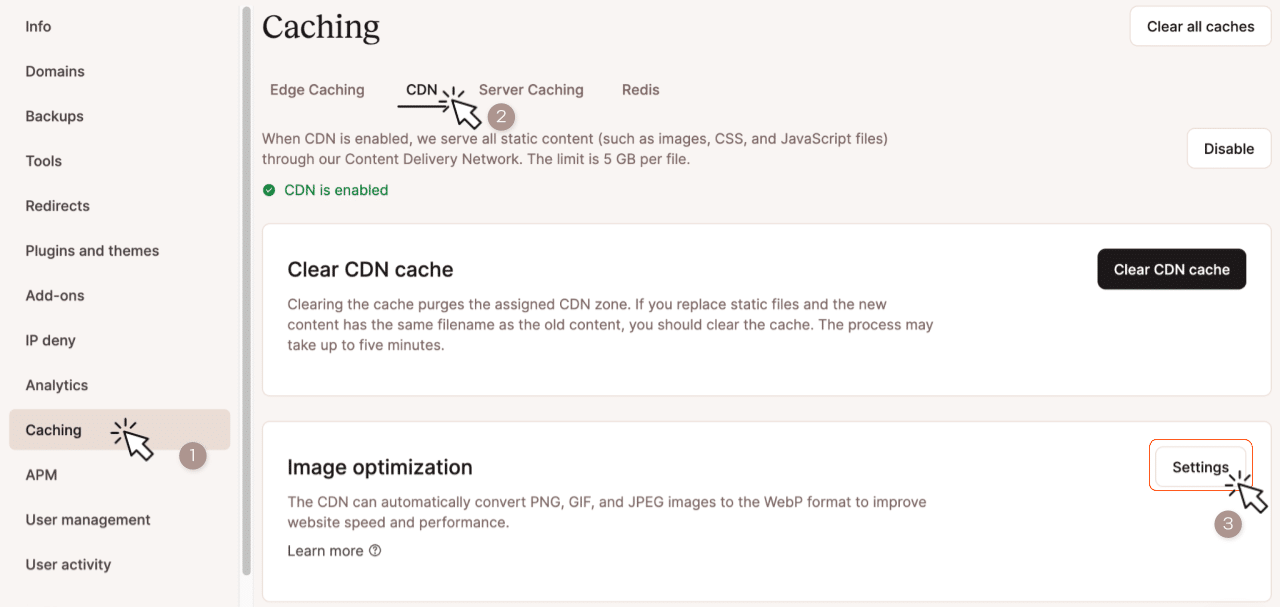This screenshot has height=607, width=1280.
Task: Open the Domains section
Action: pos(55,71)
